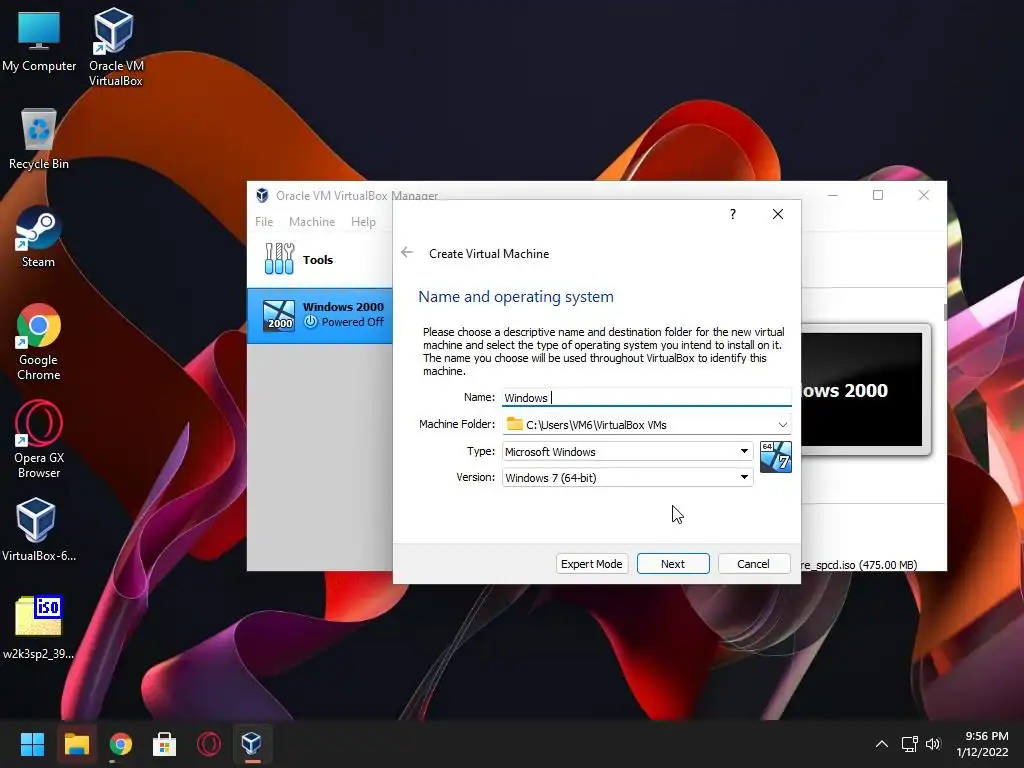Click the Next button
1024x768 pixels.
tap(673, 564)
